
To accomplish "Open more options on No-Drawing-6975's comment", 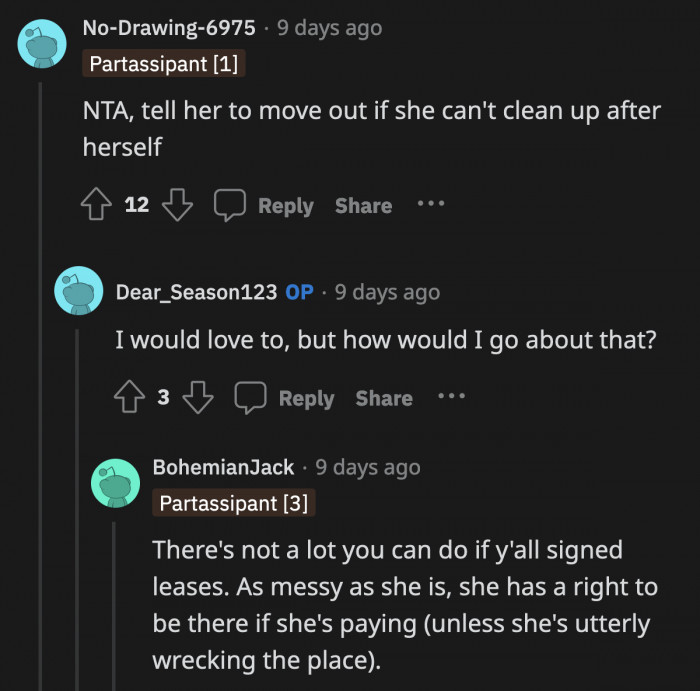I will pos(430,204).
